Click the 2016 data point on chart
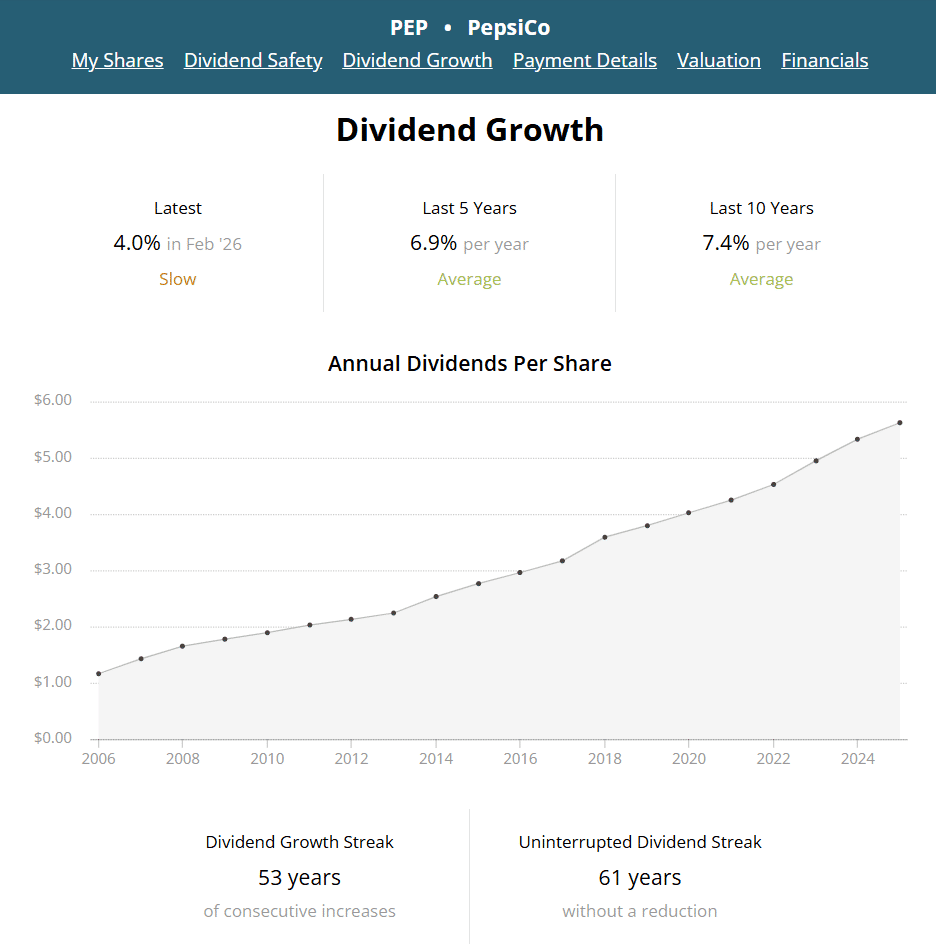The height and width of the screenshot is (948, 936). click(x=520, y=572)
